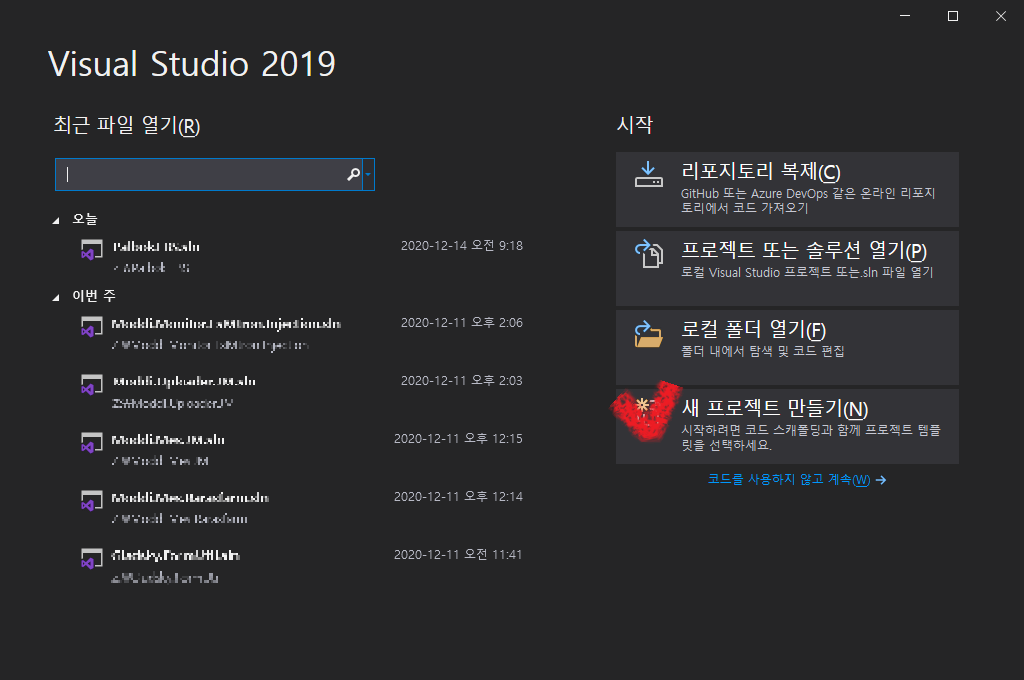Collapse the 이번 주 group
This screenshot has height=680, width=1024.
[56, 298]
